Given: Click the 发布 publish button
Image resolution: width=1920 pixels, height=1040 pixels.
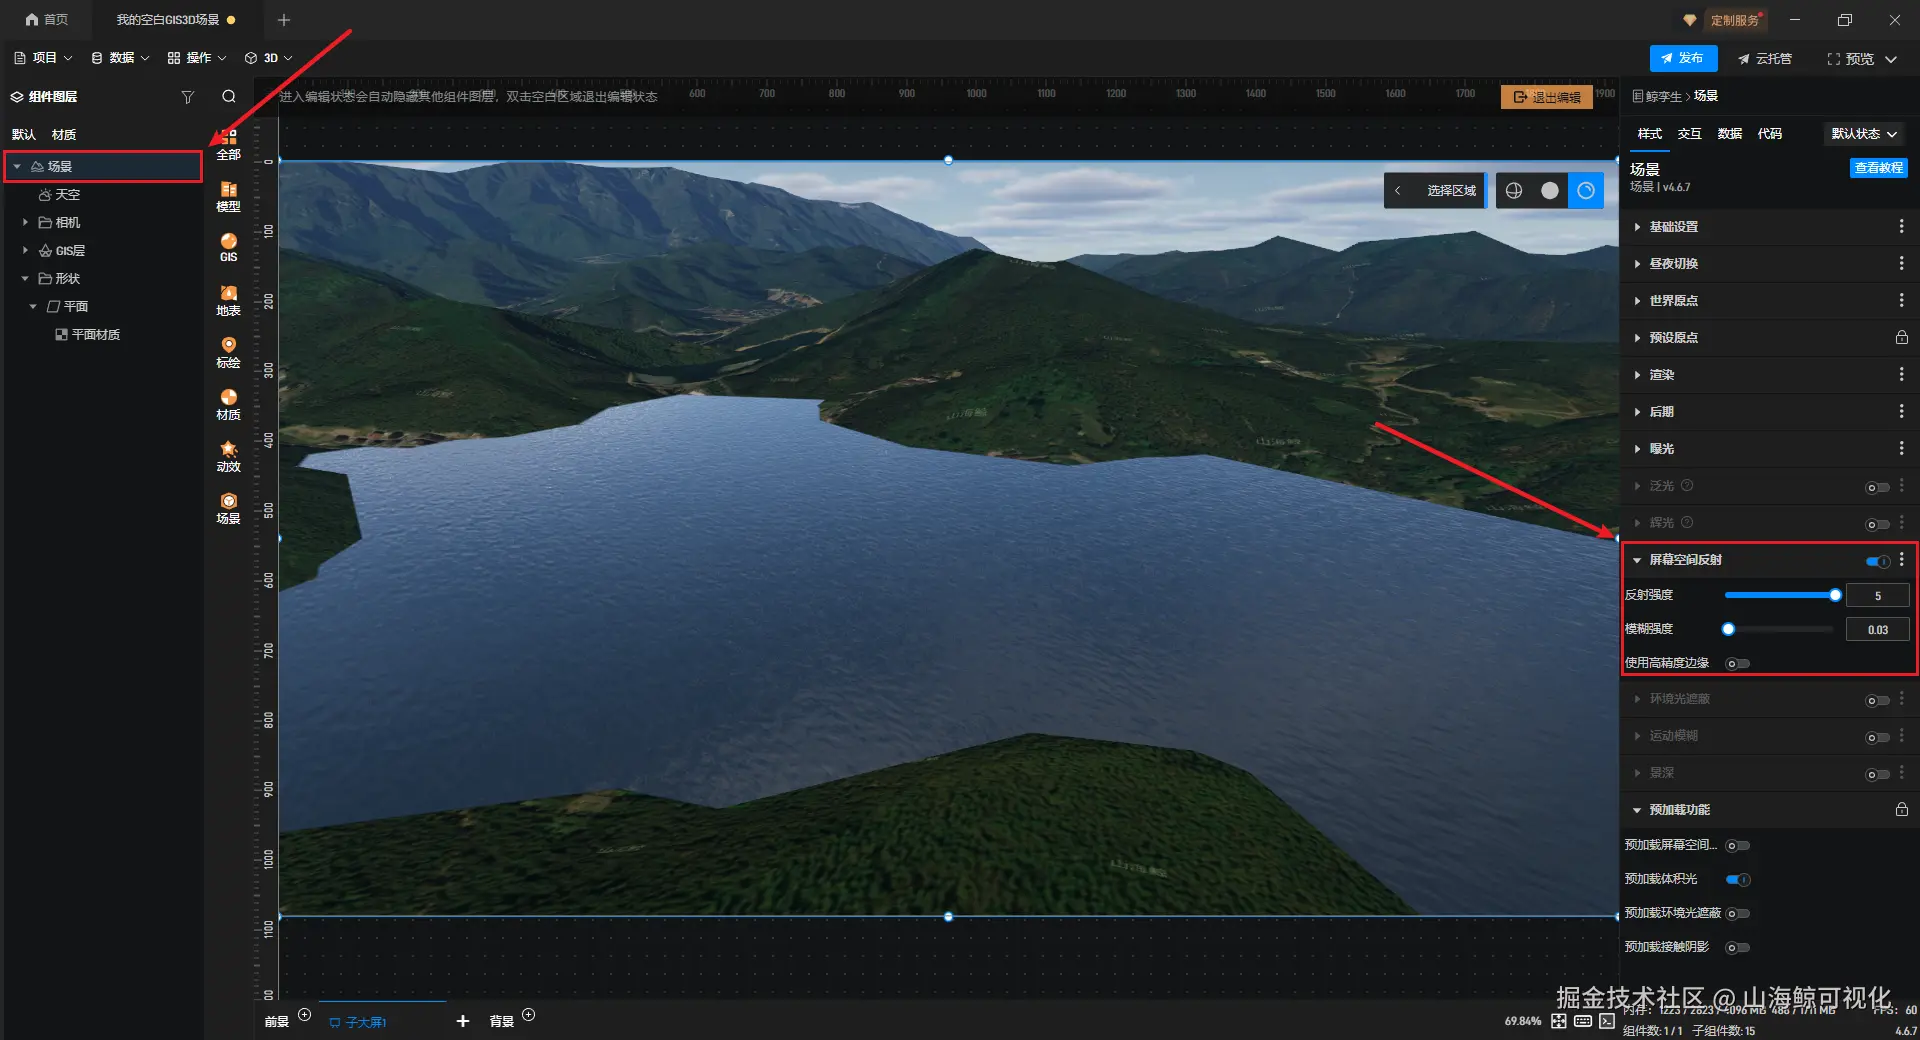Looking at the screenshot, I should tap(1684, 58).
